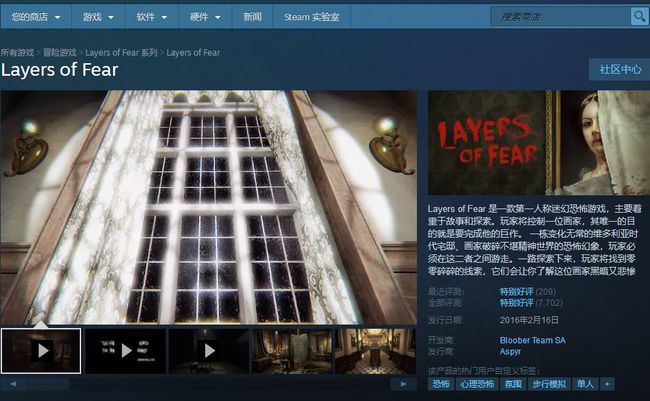Click the thumbnail strip left arrow

tap(10, 383)
